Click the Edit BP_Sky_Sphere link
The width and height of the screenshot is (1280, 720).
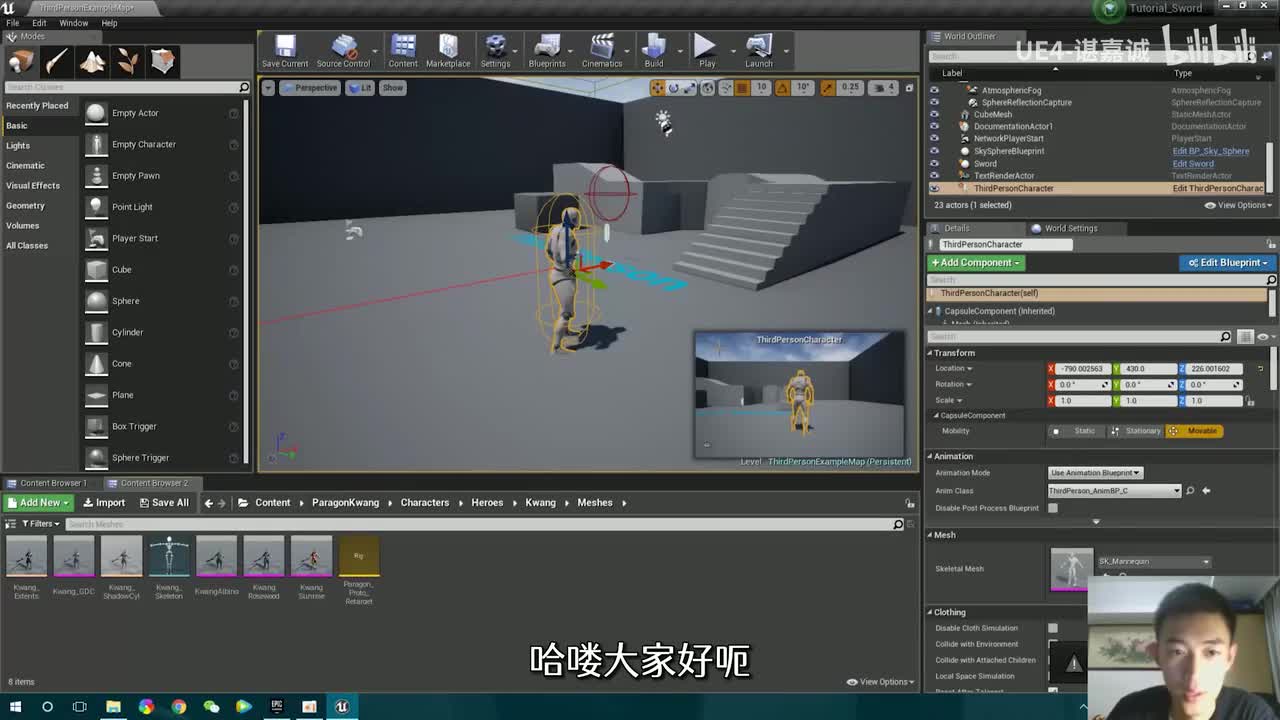click(x=1210, y=151)
